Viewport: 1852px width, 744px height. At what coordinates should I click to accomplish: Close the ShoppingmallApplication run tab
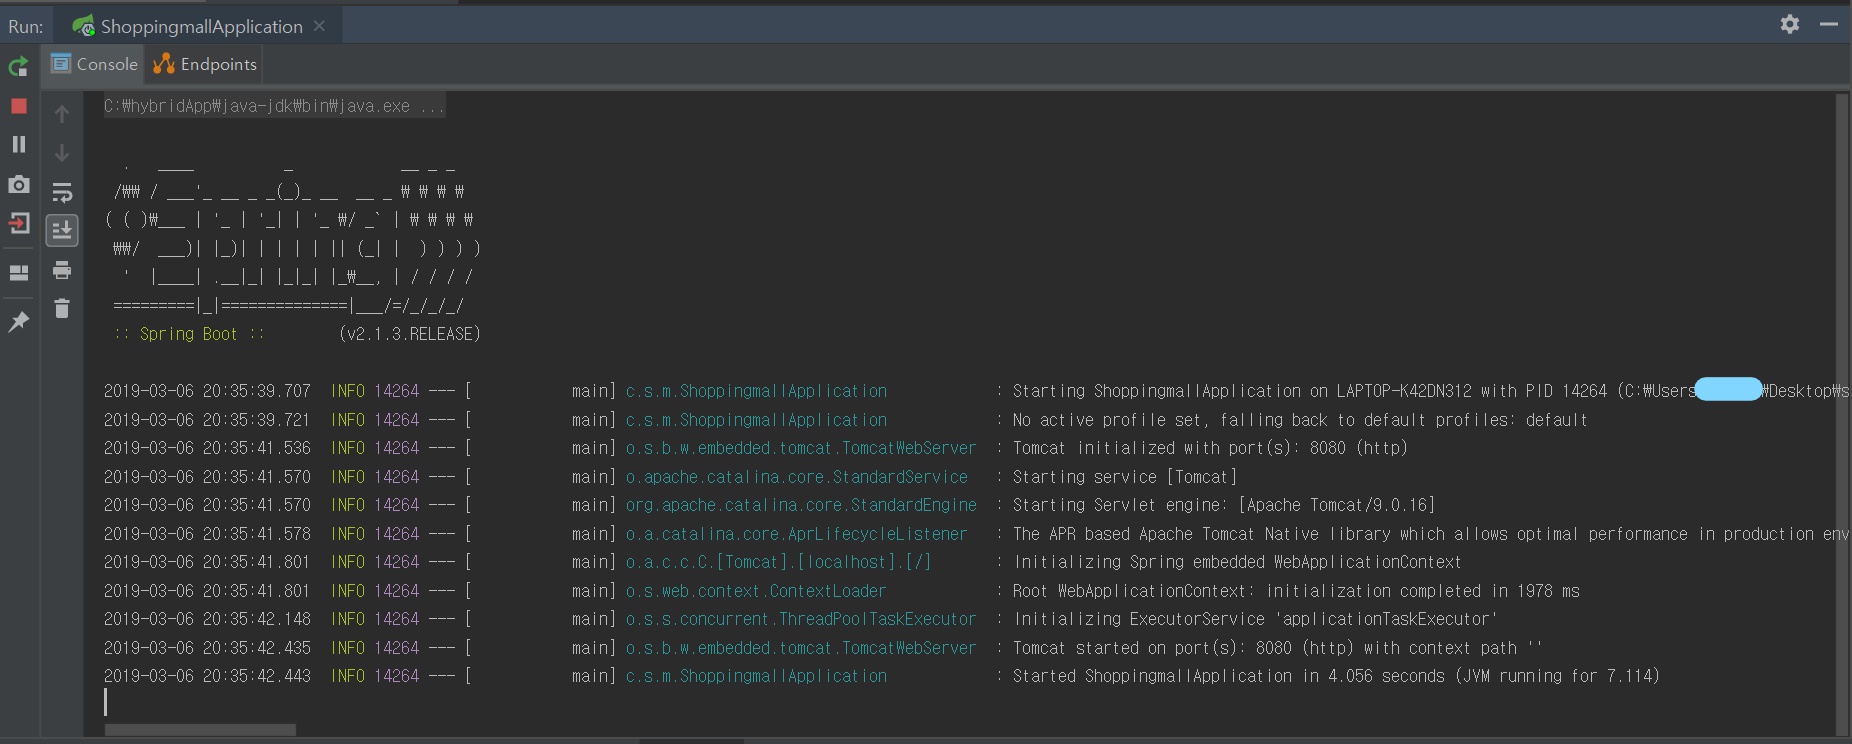(319, 26)
